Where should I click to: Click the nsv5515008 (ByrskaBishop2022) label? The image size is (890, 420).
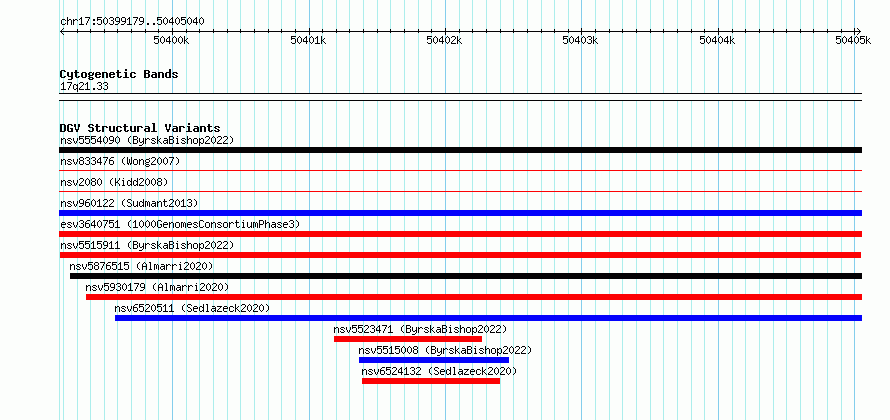tap(445, 350)
